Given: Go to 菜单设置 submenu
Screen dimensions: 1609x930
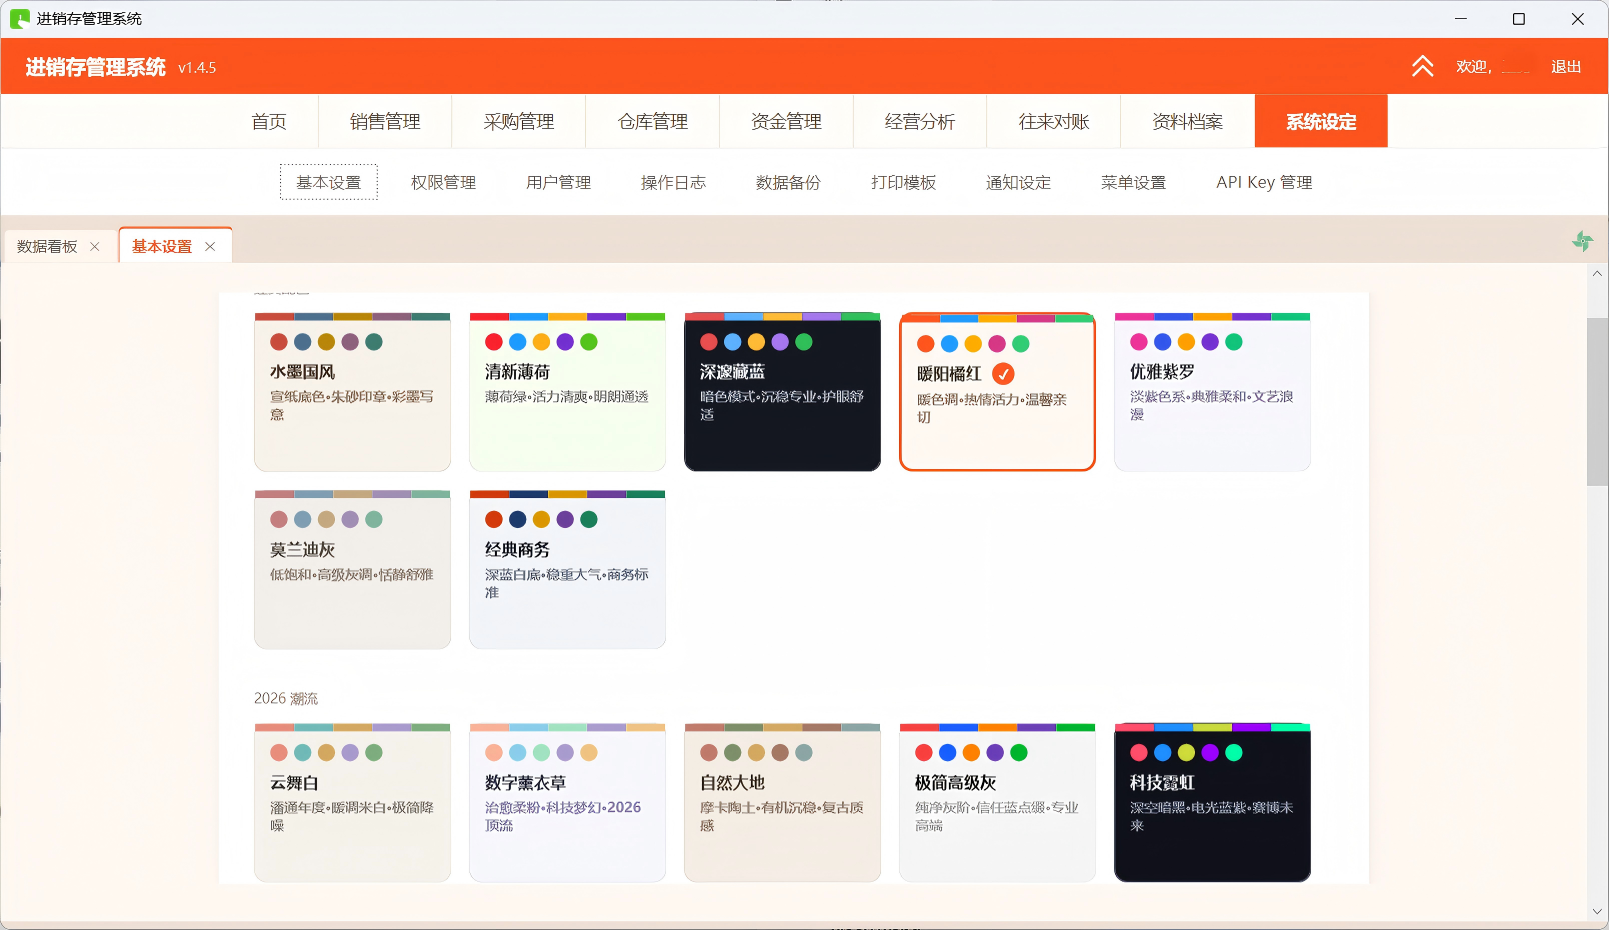Looking at the screenshot, I should (1134, 182).
